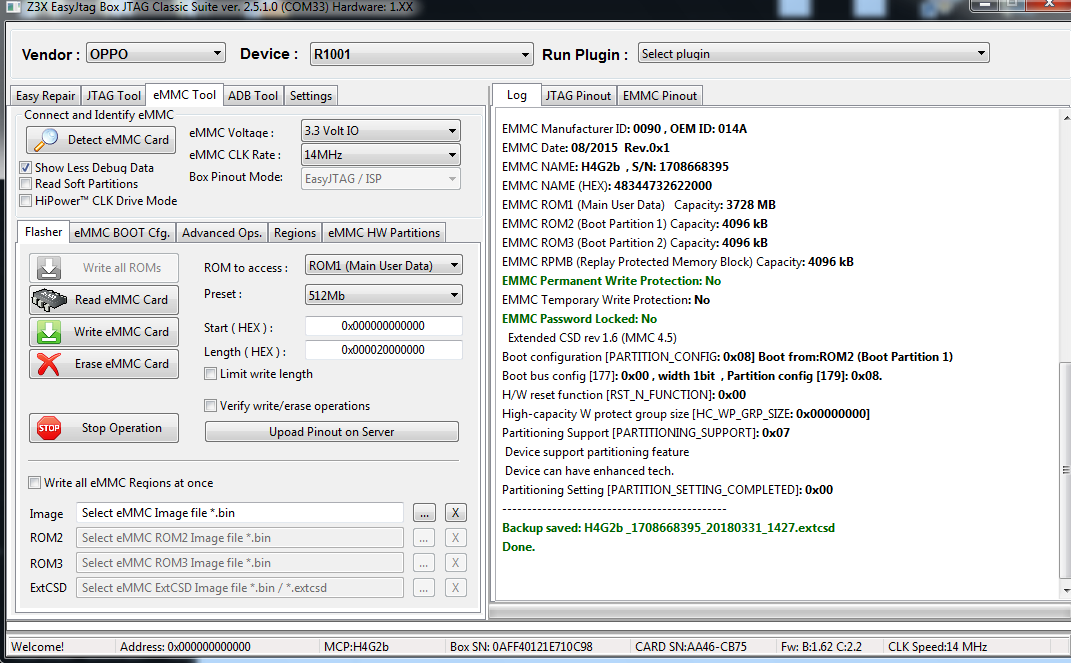The width and height of the screenshot is (1071, 663).
Task: Switch to the Easy Repair tab
Action: (46, 96)
